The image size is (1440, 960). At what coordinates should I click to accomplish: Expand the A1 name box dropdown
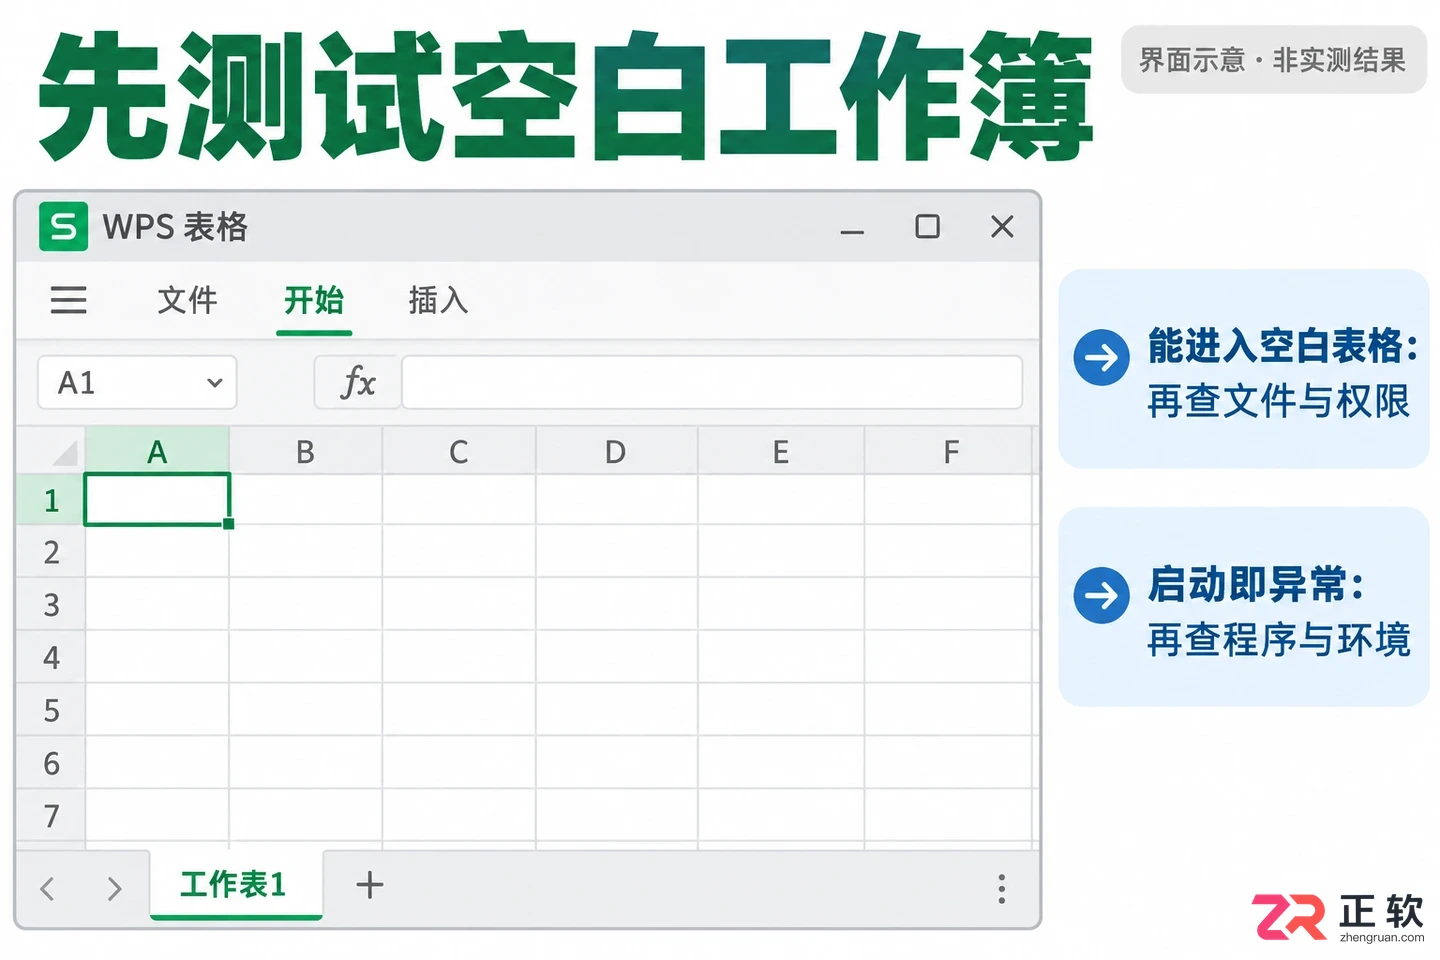(x=214, y=382)
